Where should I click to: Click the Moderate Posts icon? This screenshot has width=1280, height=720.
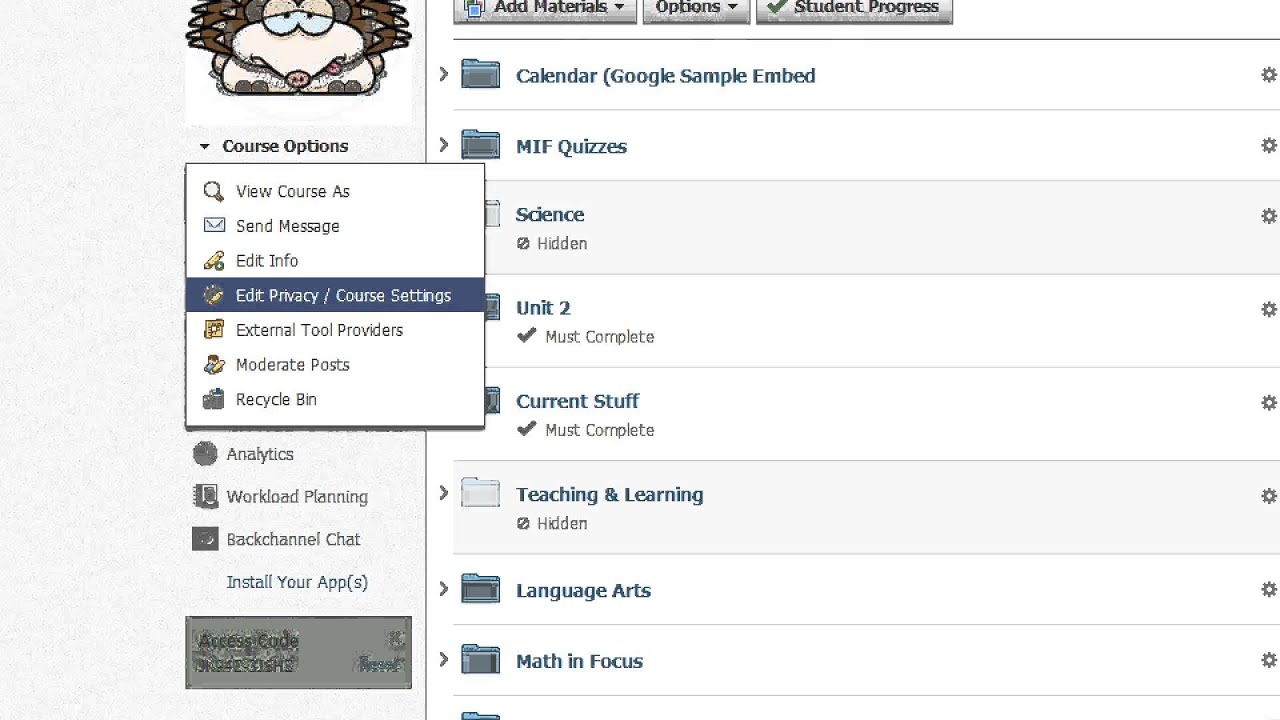coord(213,365)
